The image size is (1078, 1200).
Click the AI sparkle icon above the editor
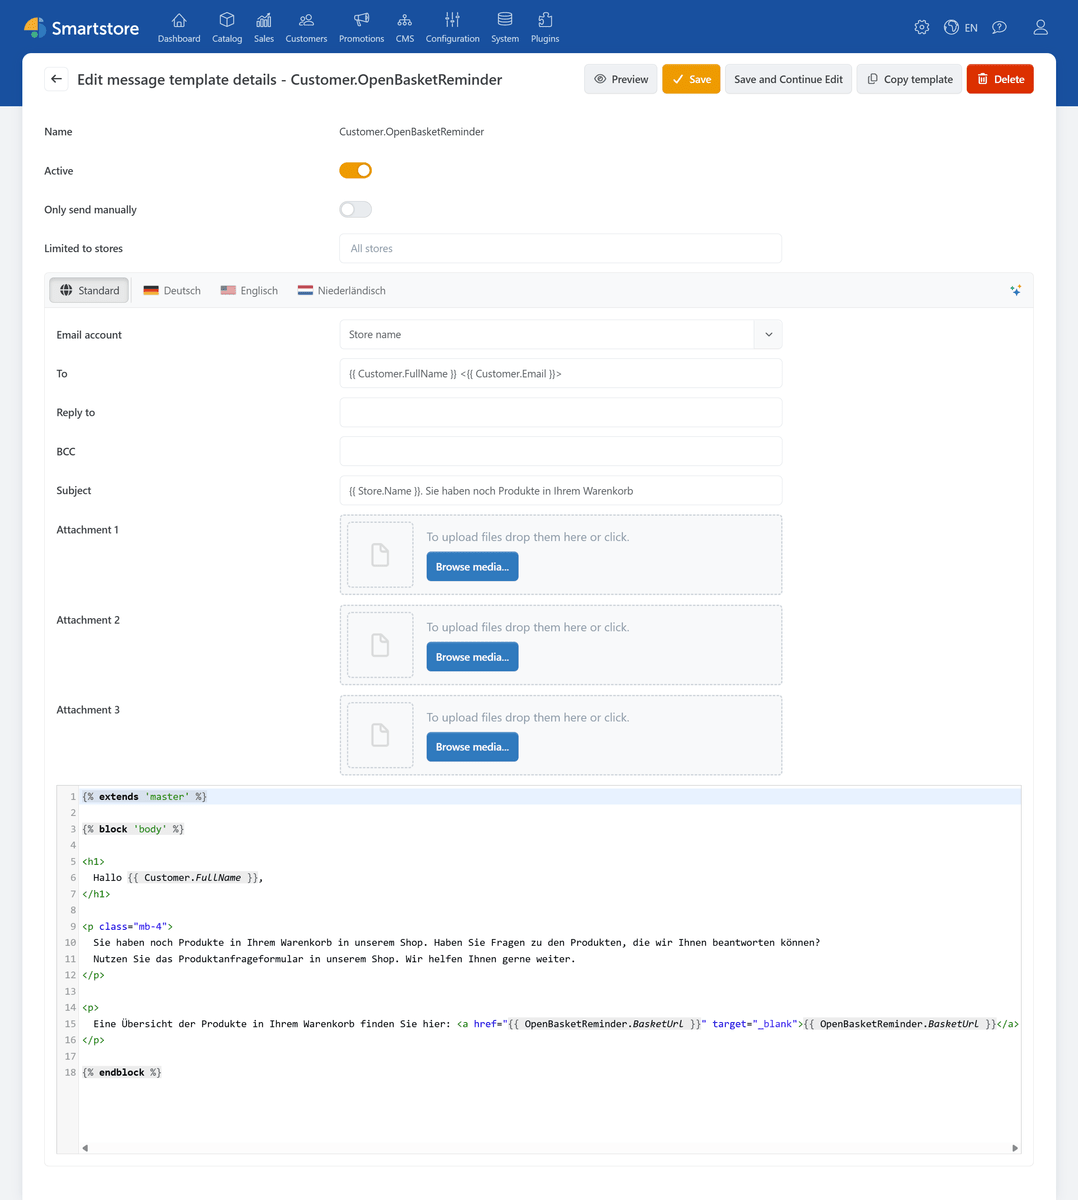click(x=1016, y=290)
